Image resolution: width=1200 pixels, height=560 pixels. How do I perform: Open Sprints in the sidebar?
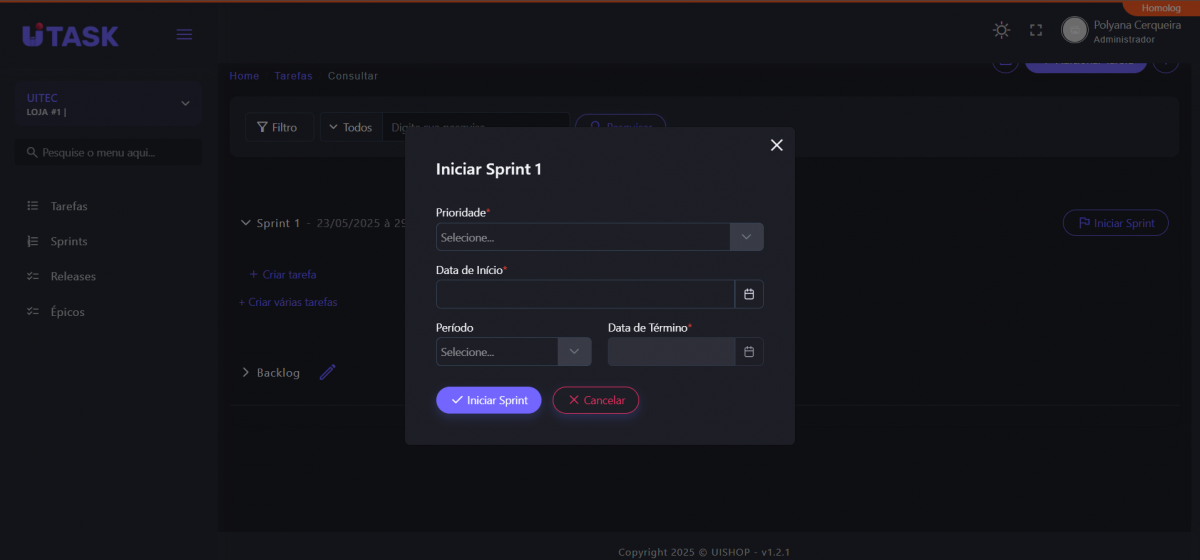click(x=69, y=241)
